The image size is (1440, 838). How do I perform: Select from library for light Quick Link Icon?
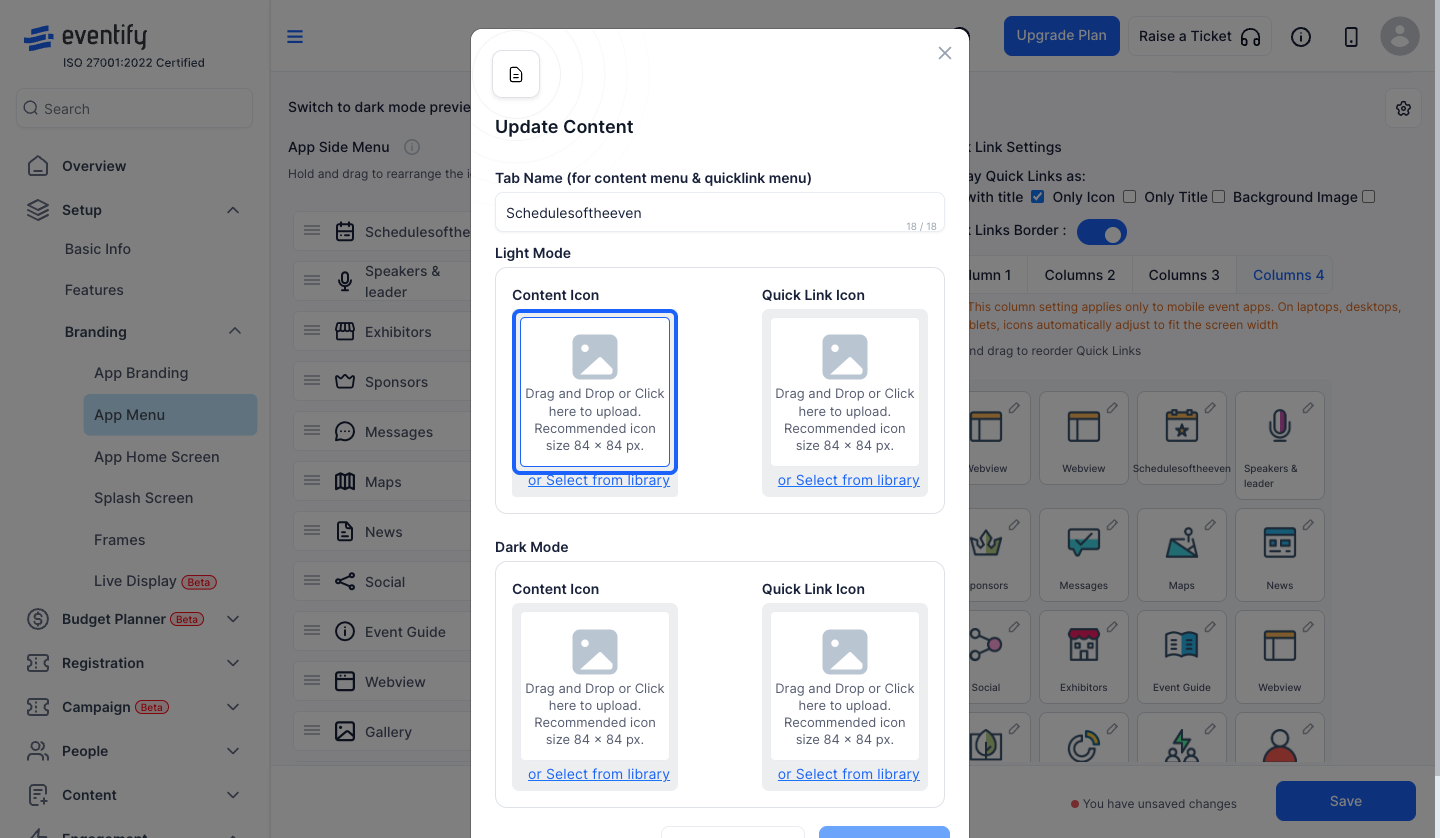point(849,480)
